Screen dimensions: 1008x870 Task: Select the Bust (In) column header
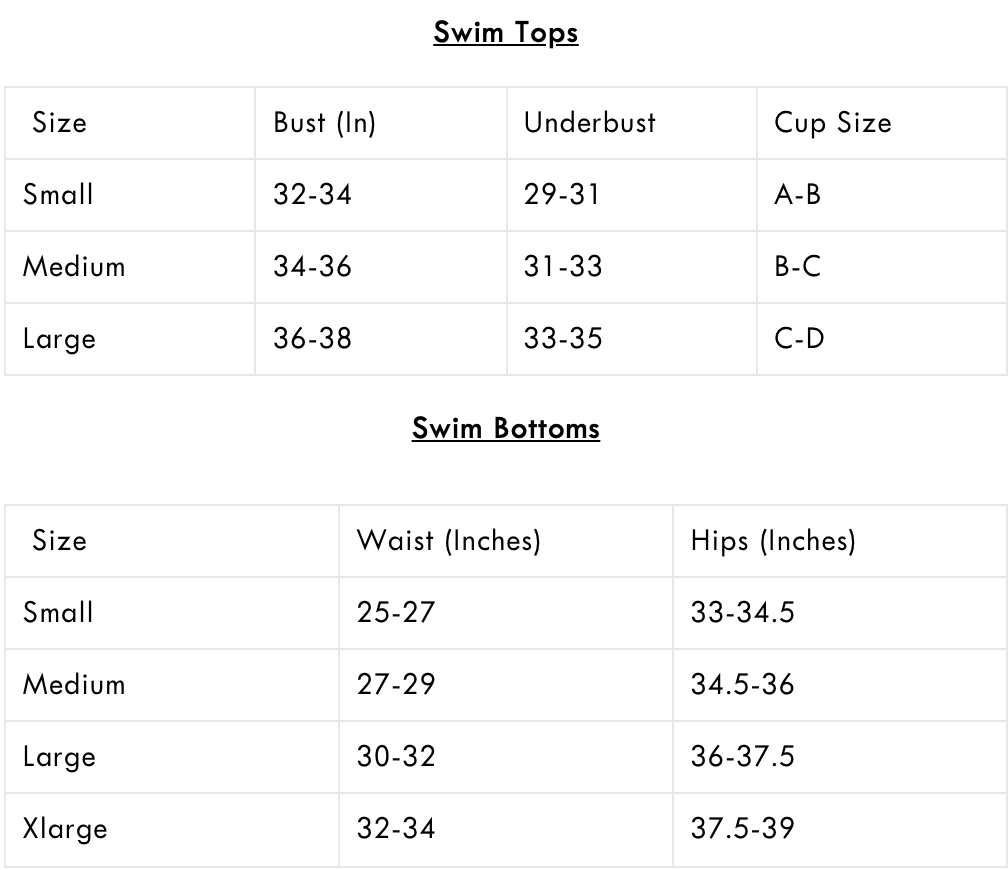[324, 123]
